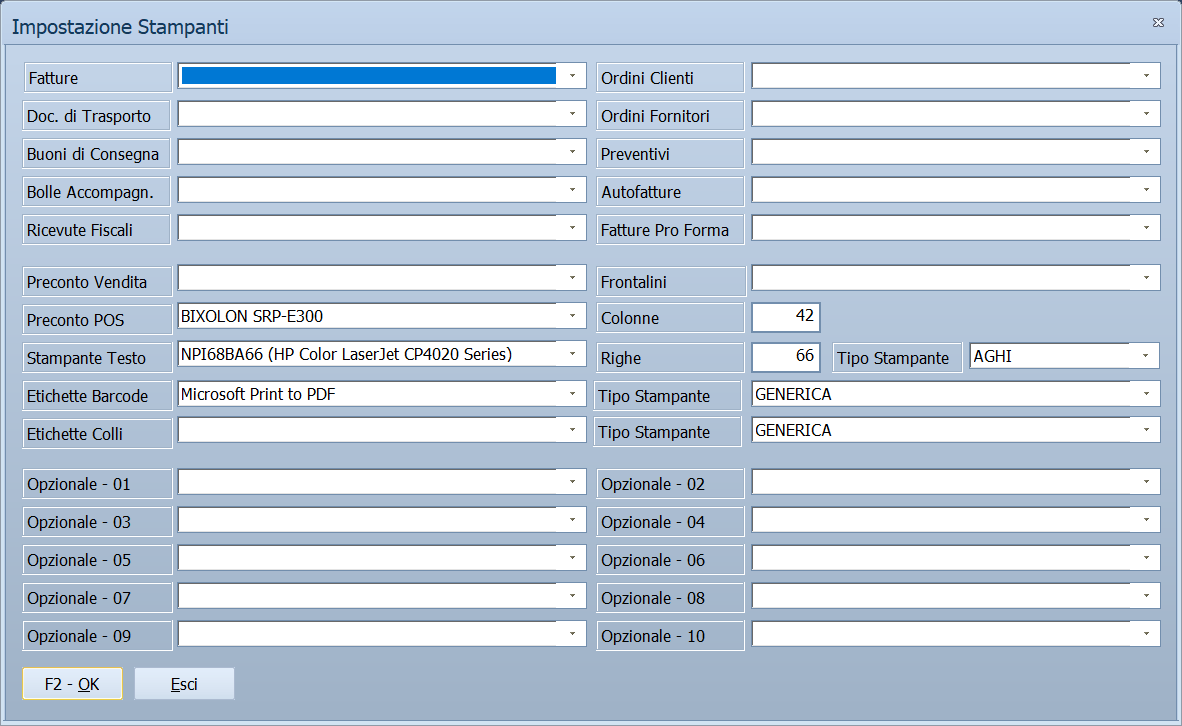Open the Buoni di Consegna dropdown
1182x726 pixels.
point(572,152)
